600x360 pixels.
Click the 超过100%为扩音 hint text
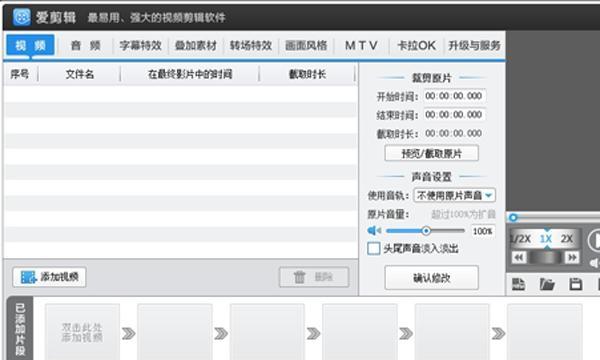pos(463,214)
